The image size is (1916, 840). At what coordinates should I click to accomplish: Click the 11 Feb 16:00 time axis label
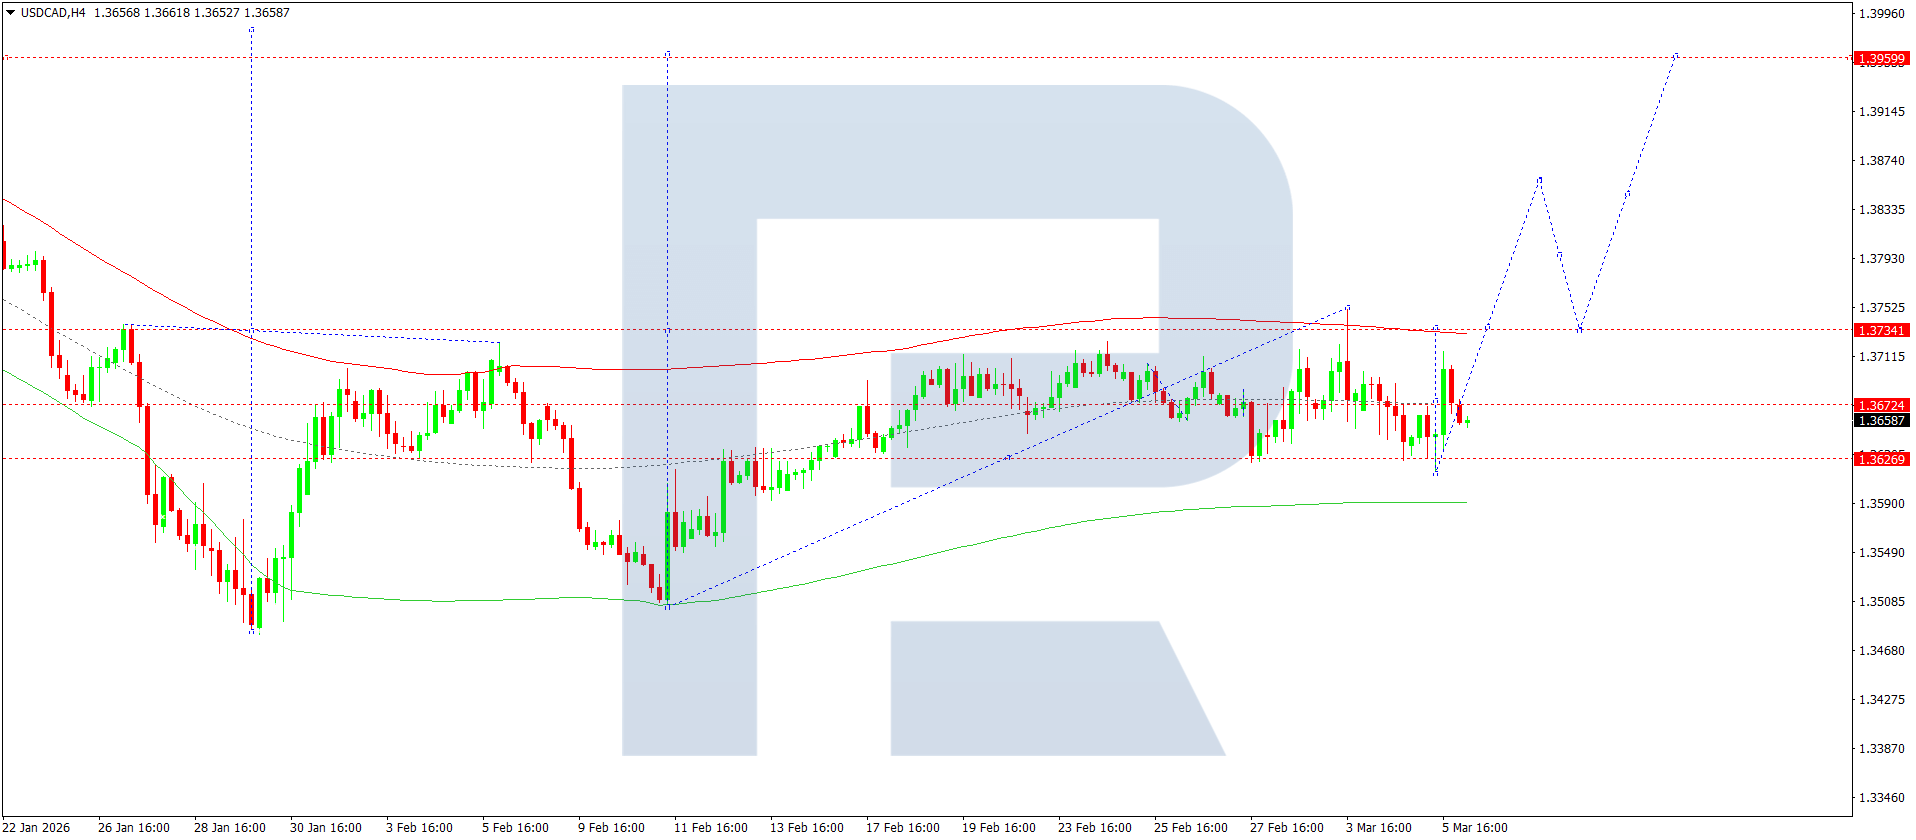[710, 827]
